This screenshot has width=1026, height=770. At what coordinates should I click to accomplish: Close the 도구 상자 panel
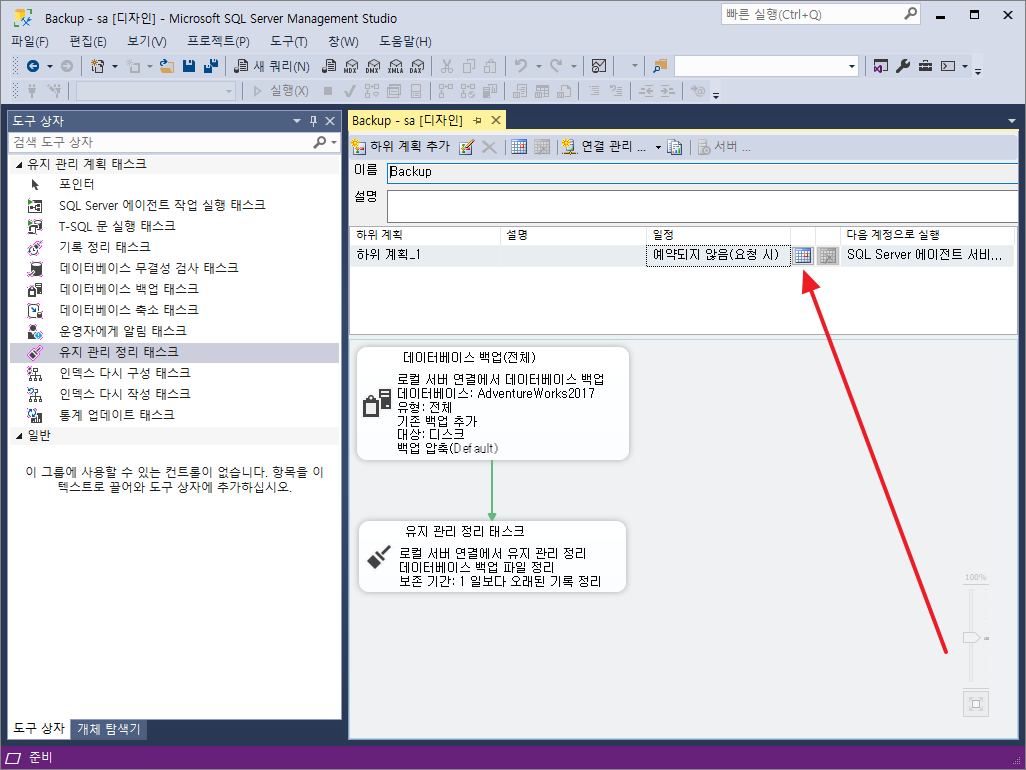coord(330,121)
